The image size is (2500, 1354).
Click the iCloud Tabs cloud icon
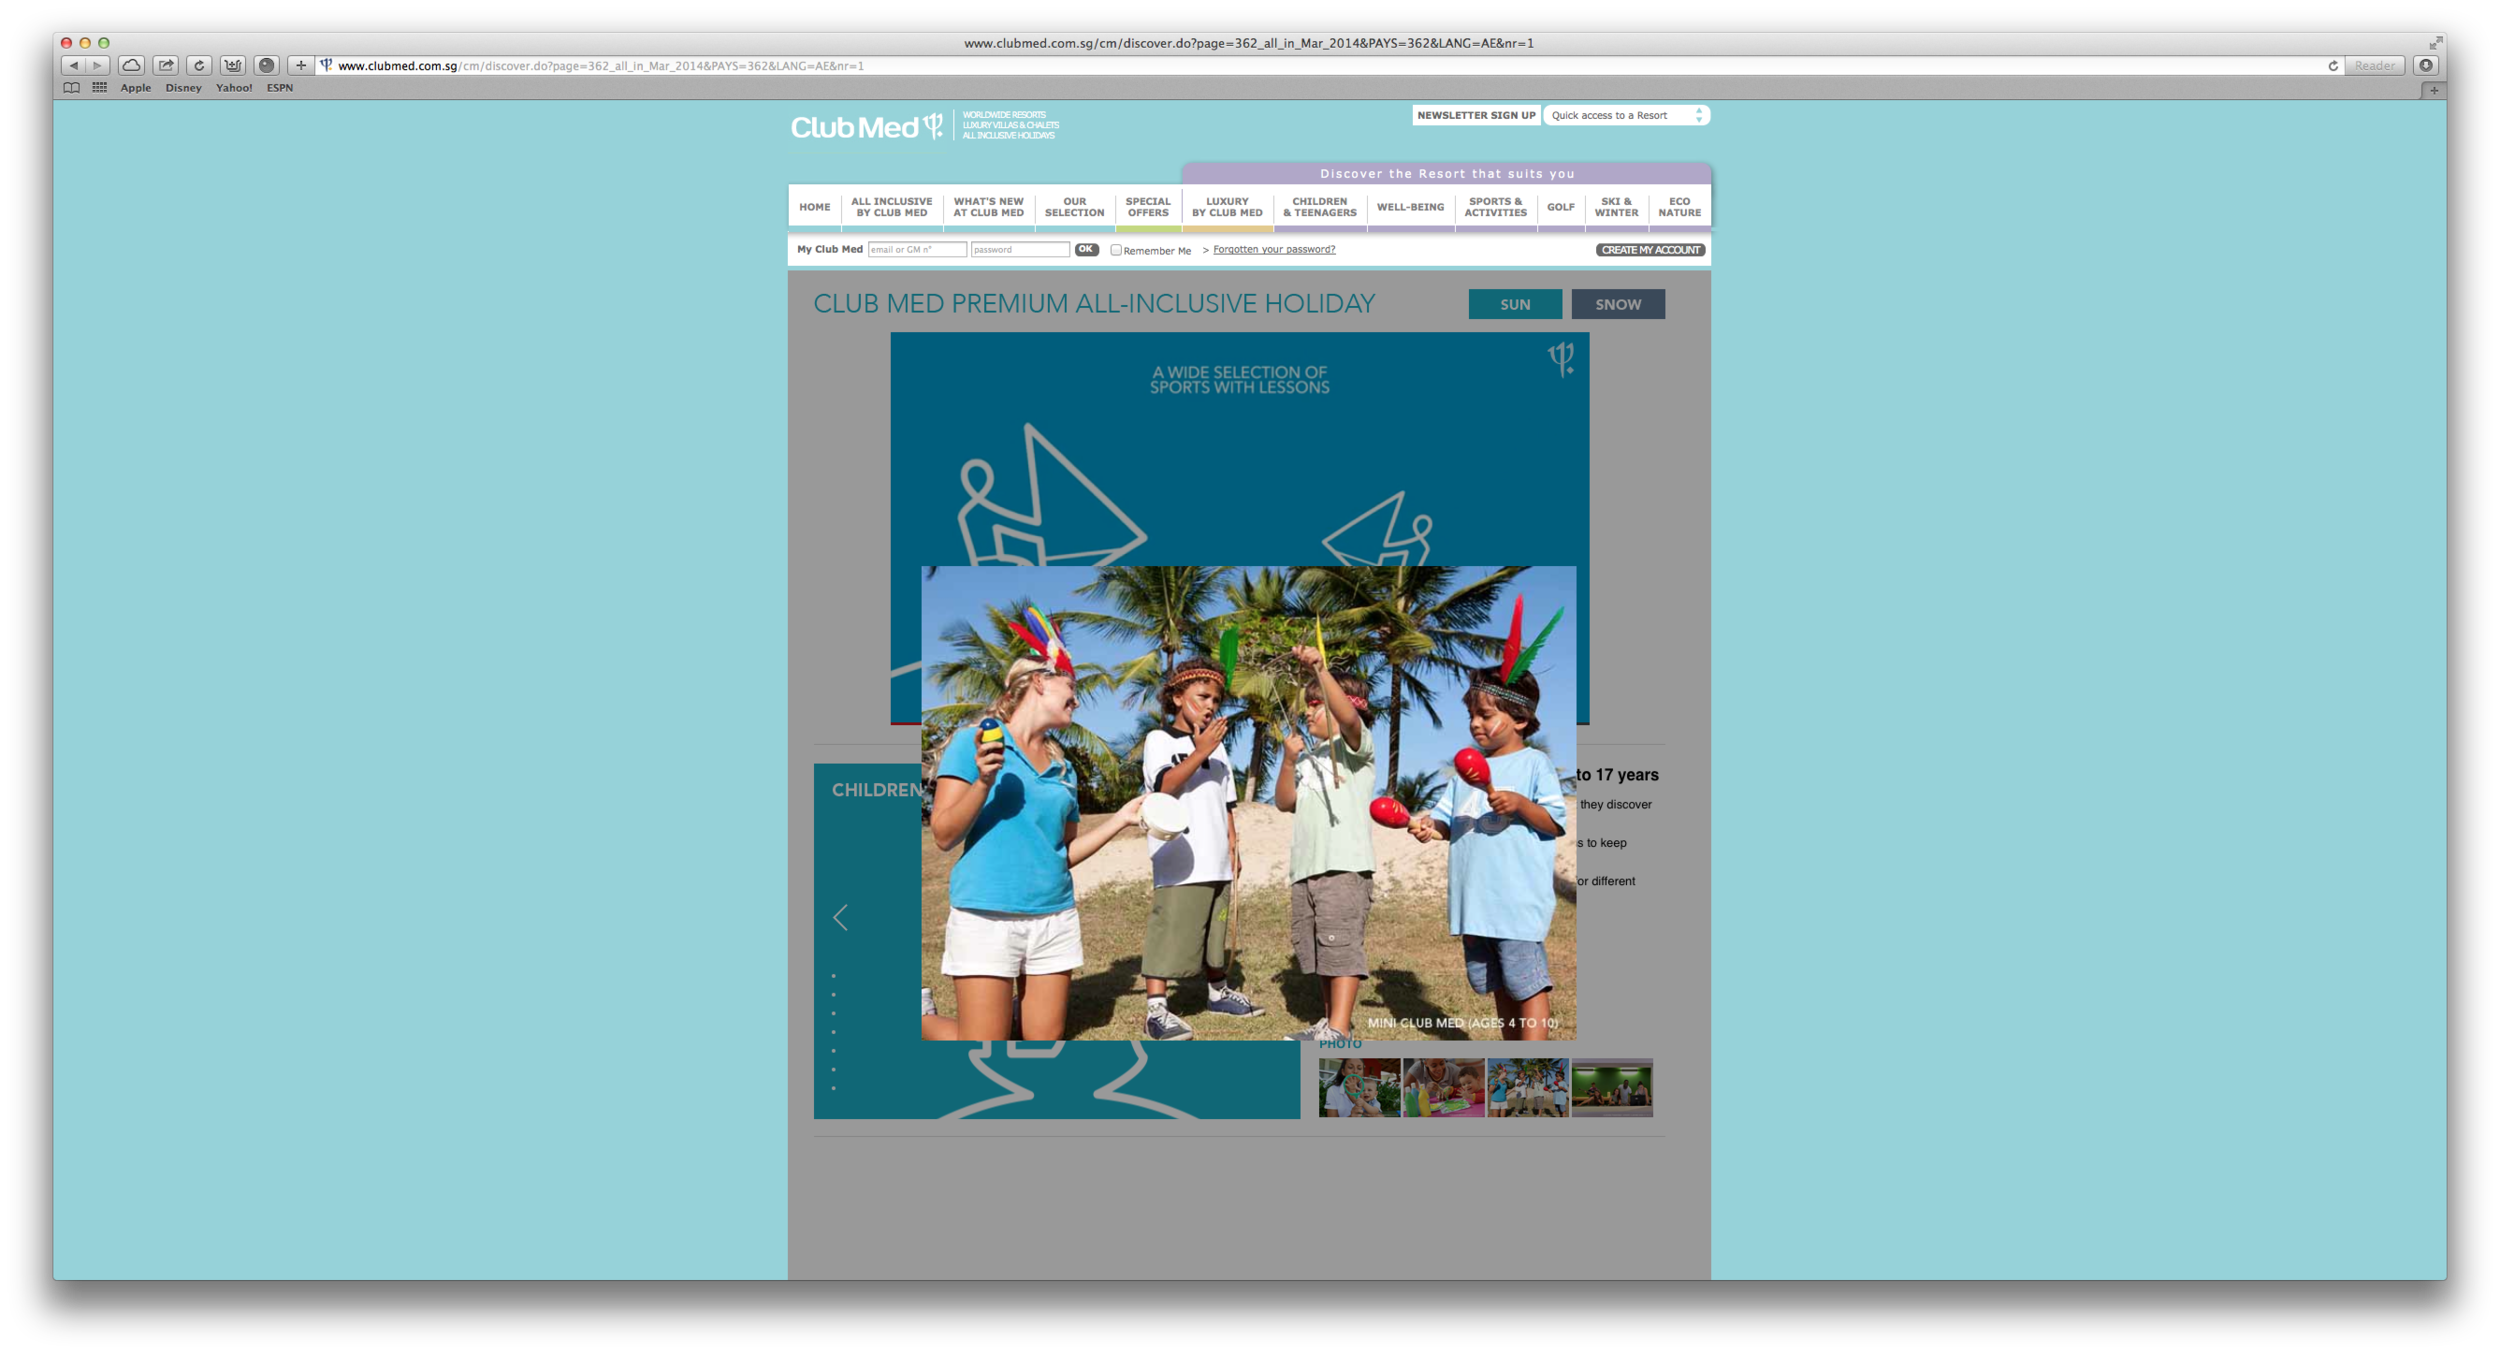[x=131, y=65]
